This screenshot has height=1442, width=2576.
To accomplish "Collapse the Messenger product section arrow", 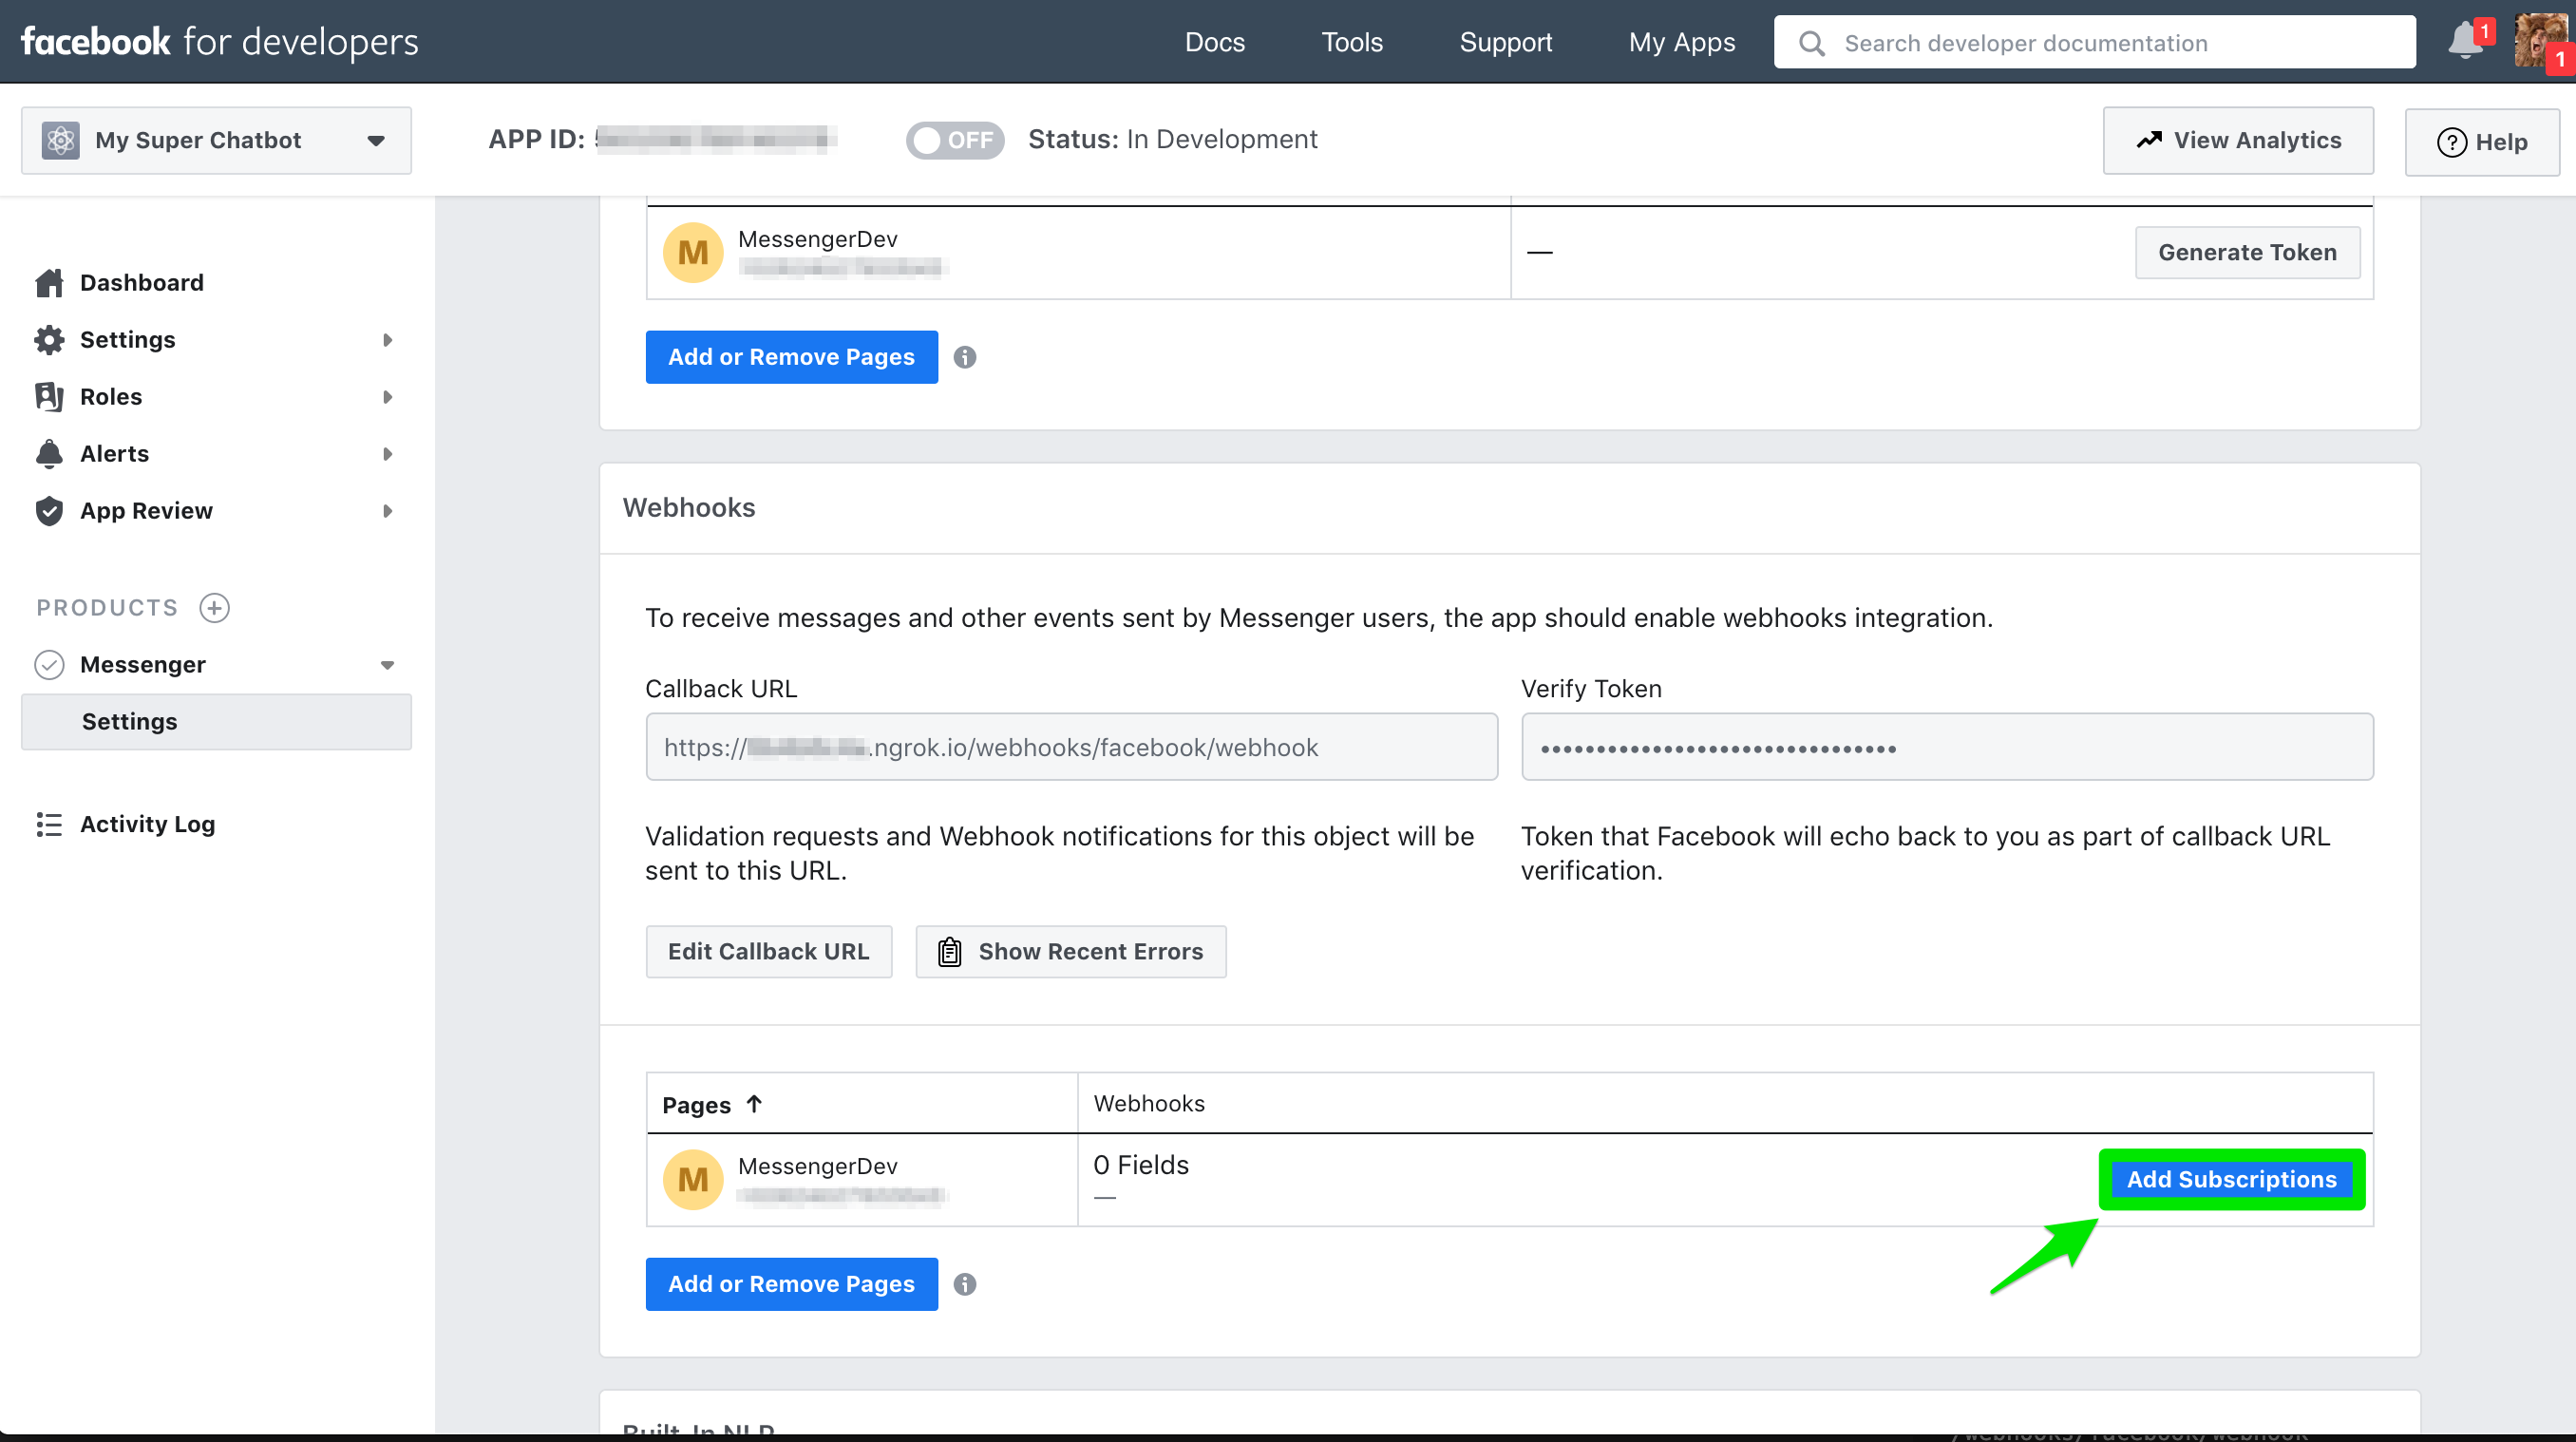I will pyautogui.click(x=387, y=665).
